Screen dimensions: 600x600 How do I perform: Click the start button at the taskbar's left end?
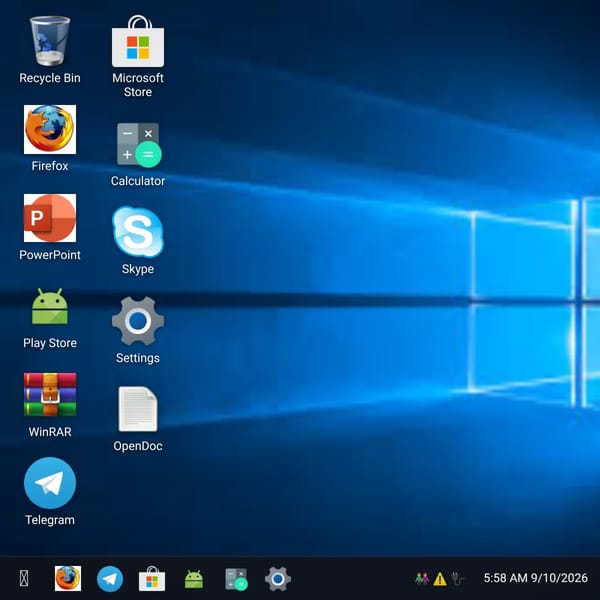point(24,578)
